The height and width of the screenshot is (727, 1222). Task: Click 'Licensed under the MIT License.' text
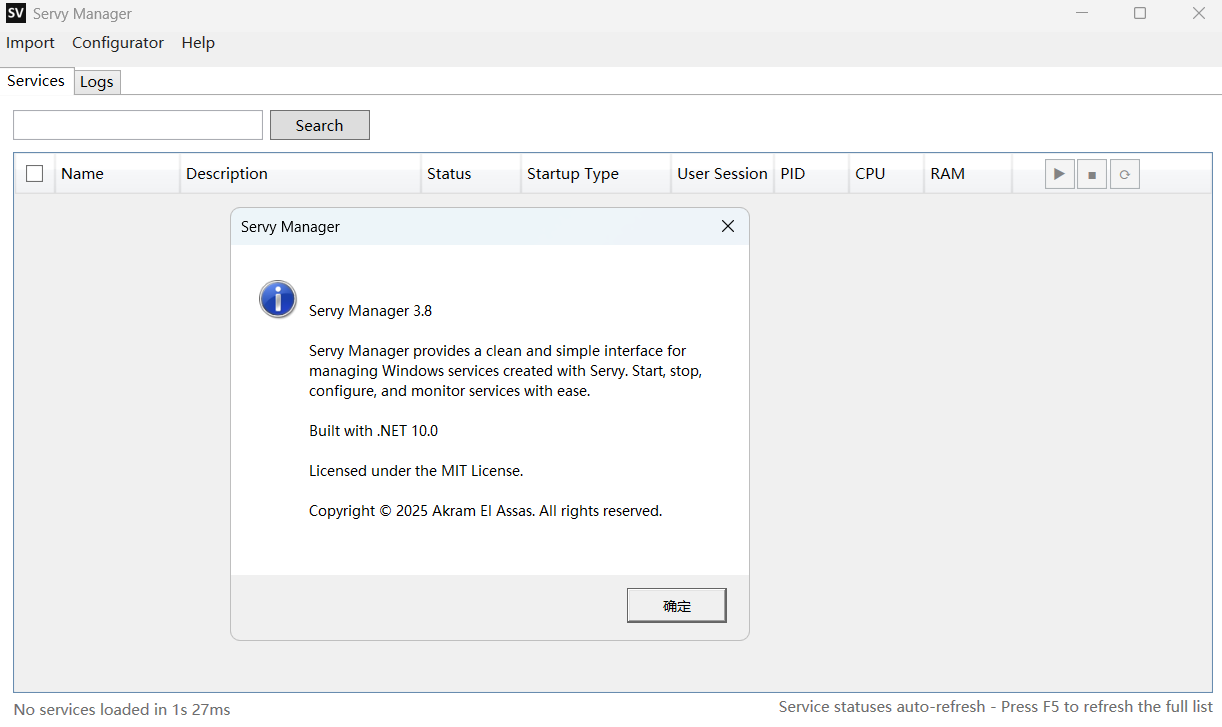click(416, 471)
